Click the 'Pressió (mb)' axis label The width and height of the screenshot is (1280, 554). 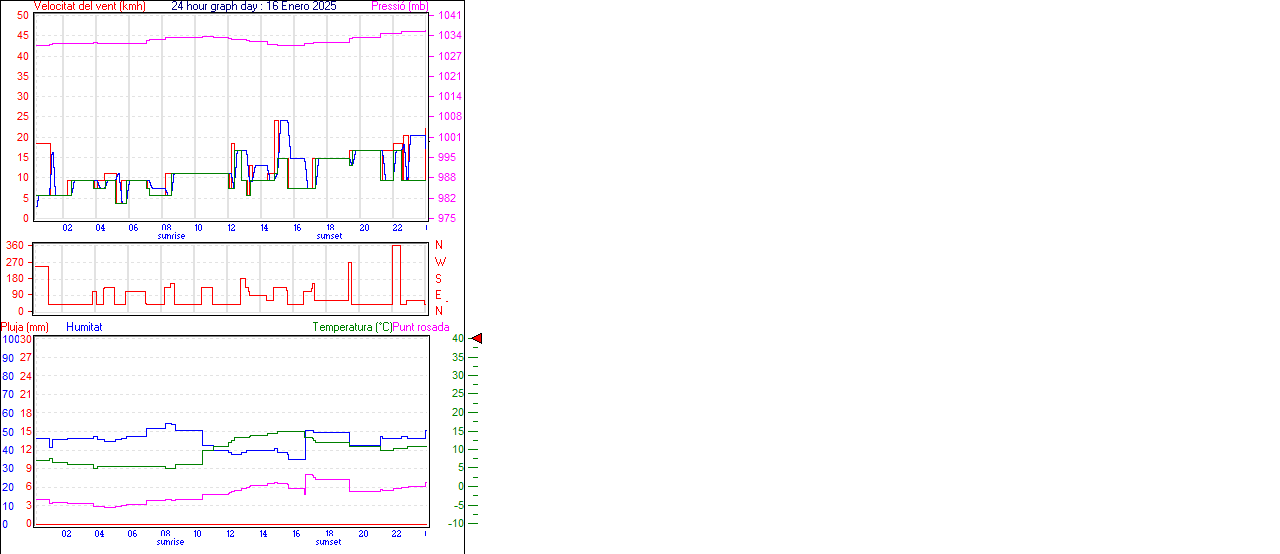click(x=399, y=6)
